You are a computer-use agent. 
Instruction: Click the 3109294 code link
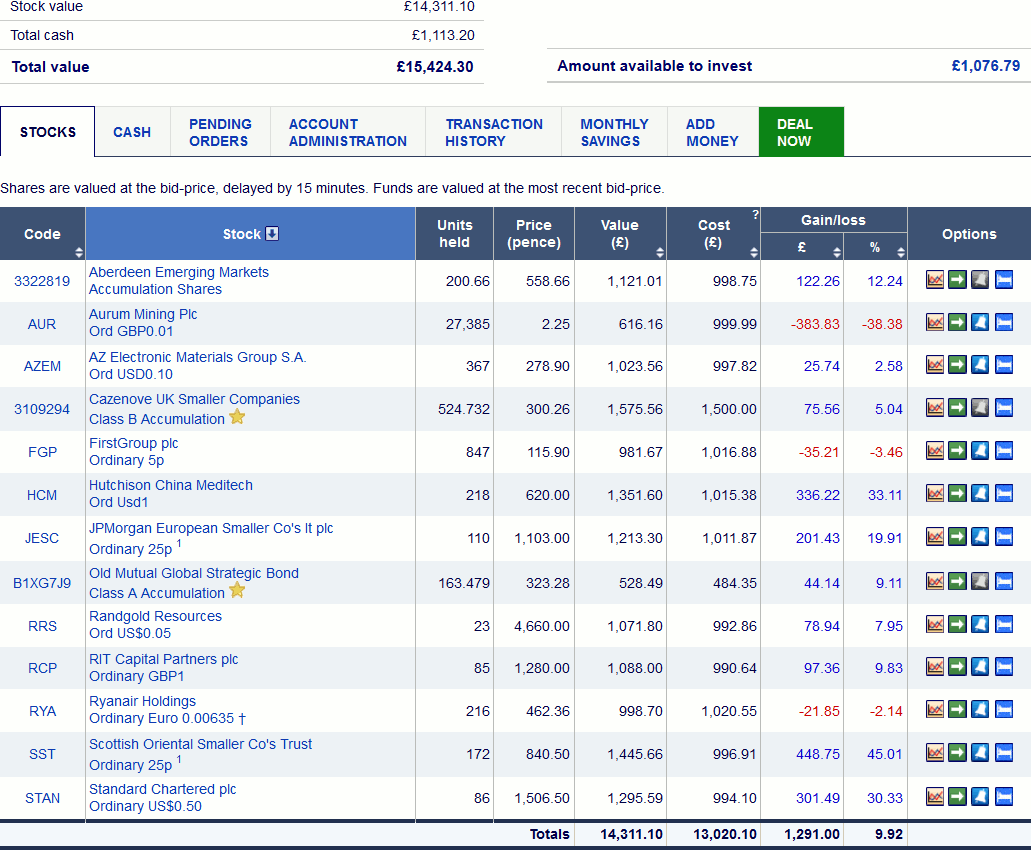coord(42,409)
